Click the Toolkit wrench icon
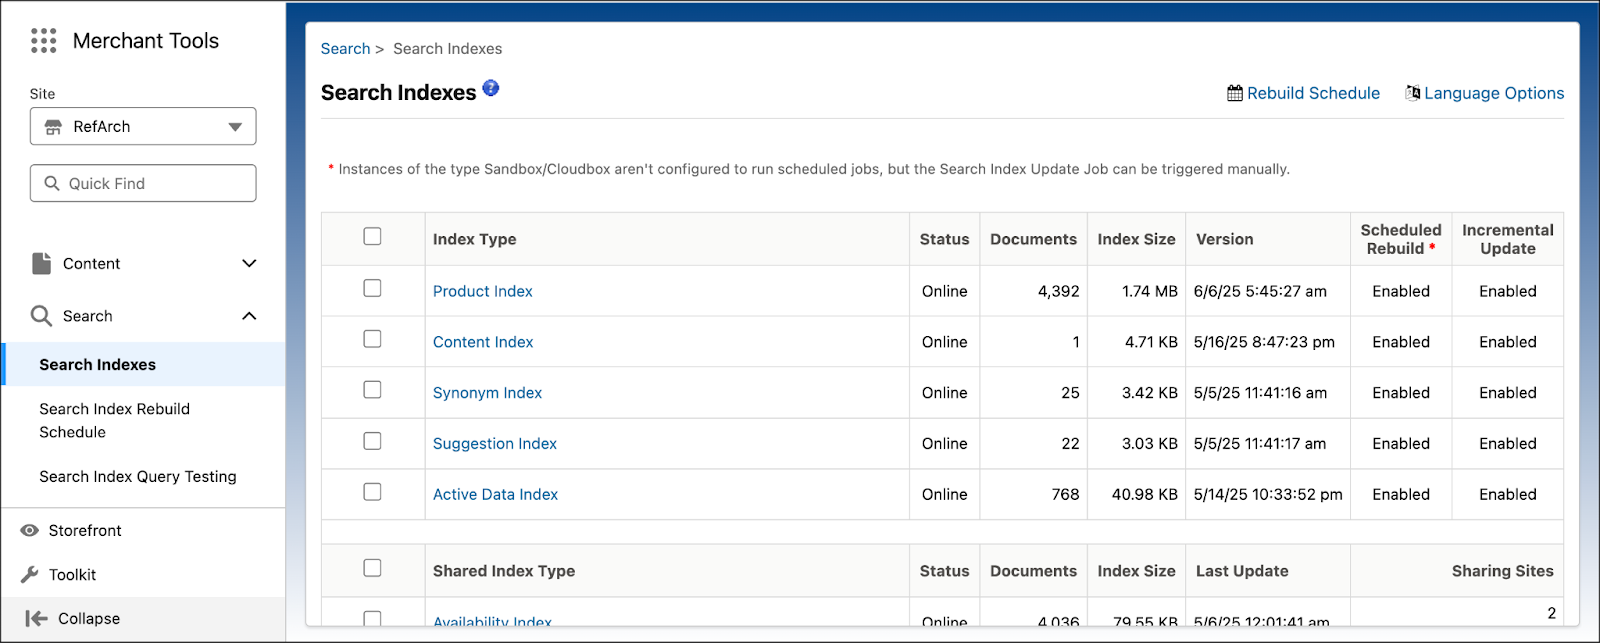The width and height of the screenshot is (1600, 643). [30, 574]
